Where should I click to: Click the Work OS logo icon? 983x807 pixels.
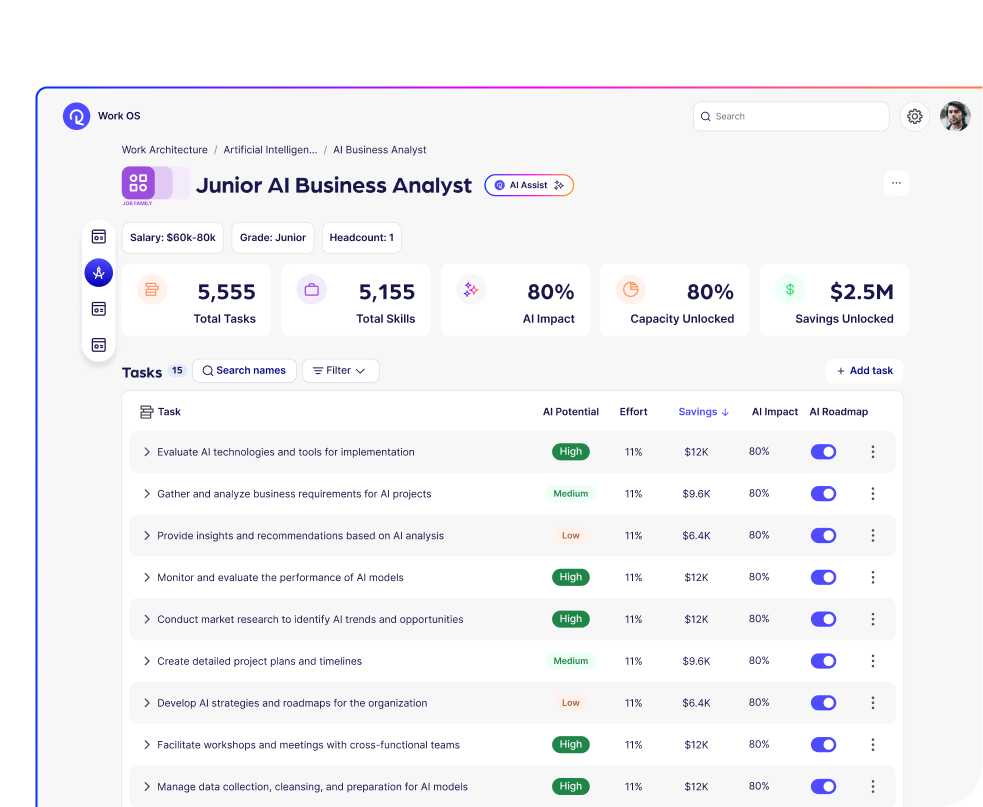pyautogui.click(x=76, y=116)
